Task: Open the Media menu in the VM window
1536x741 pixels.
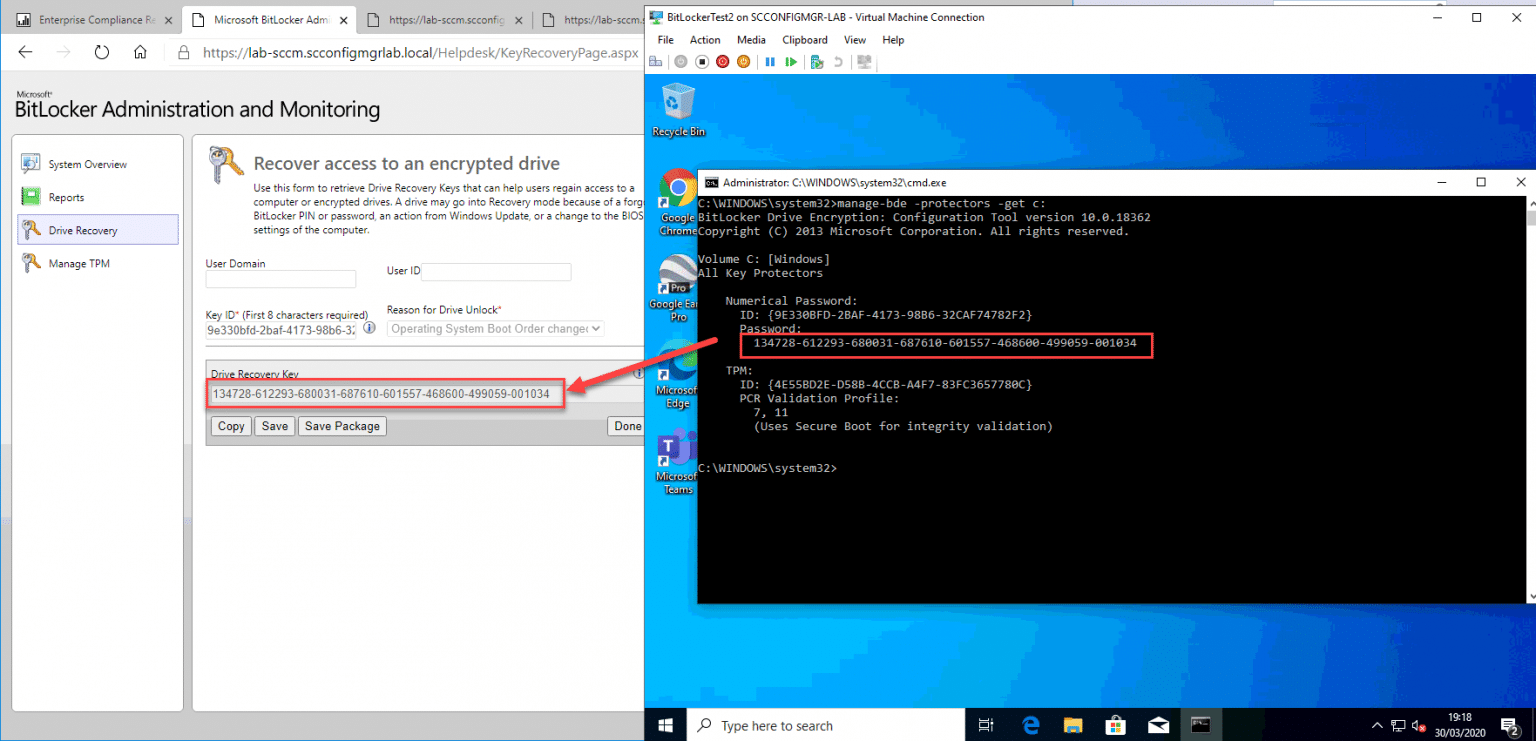Action: point(751,40)
